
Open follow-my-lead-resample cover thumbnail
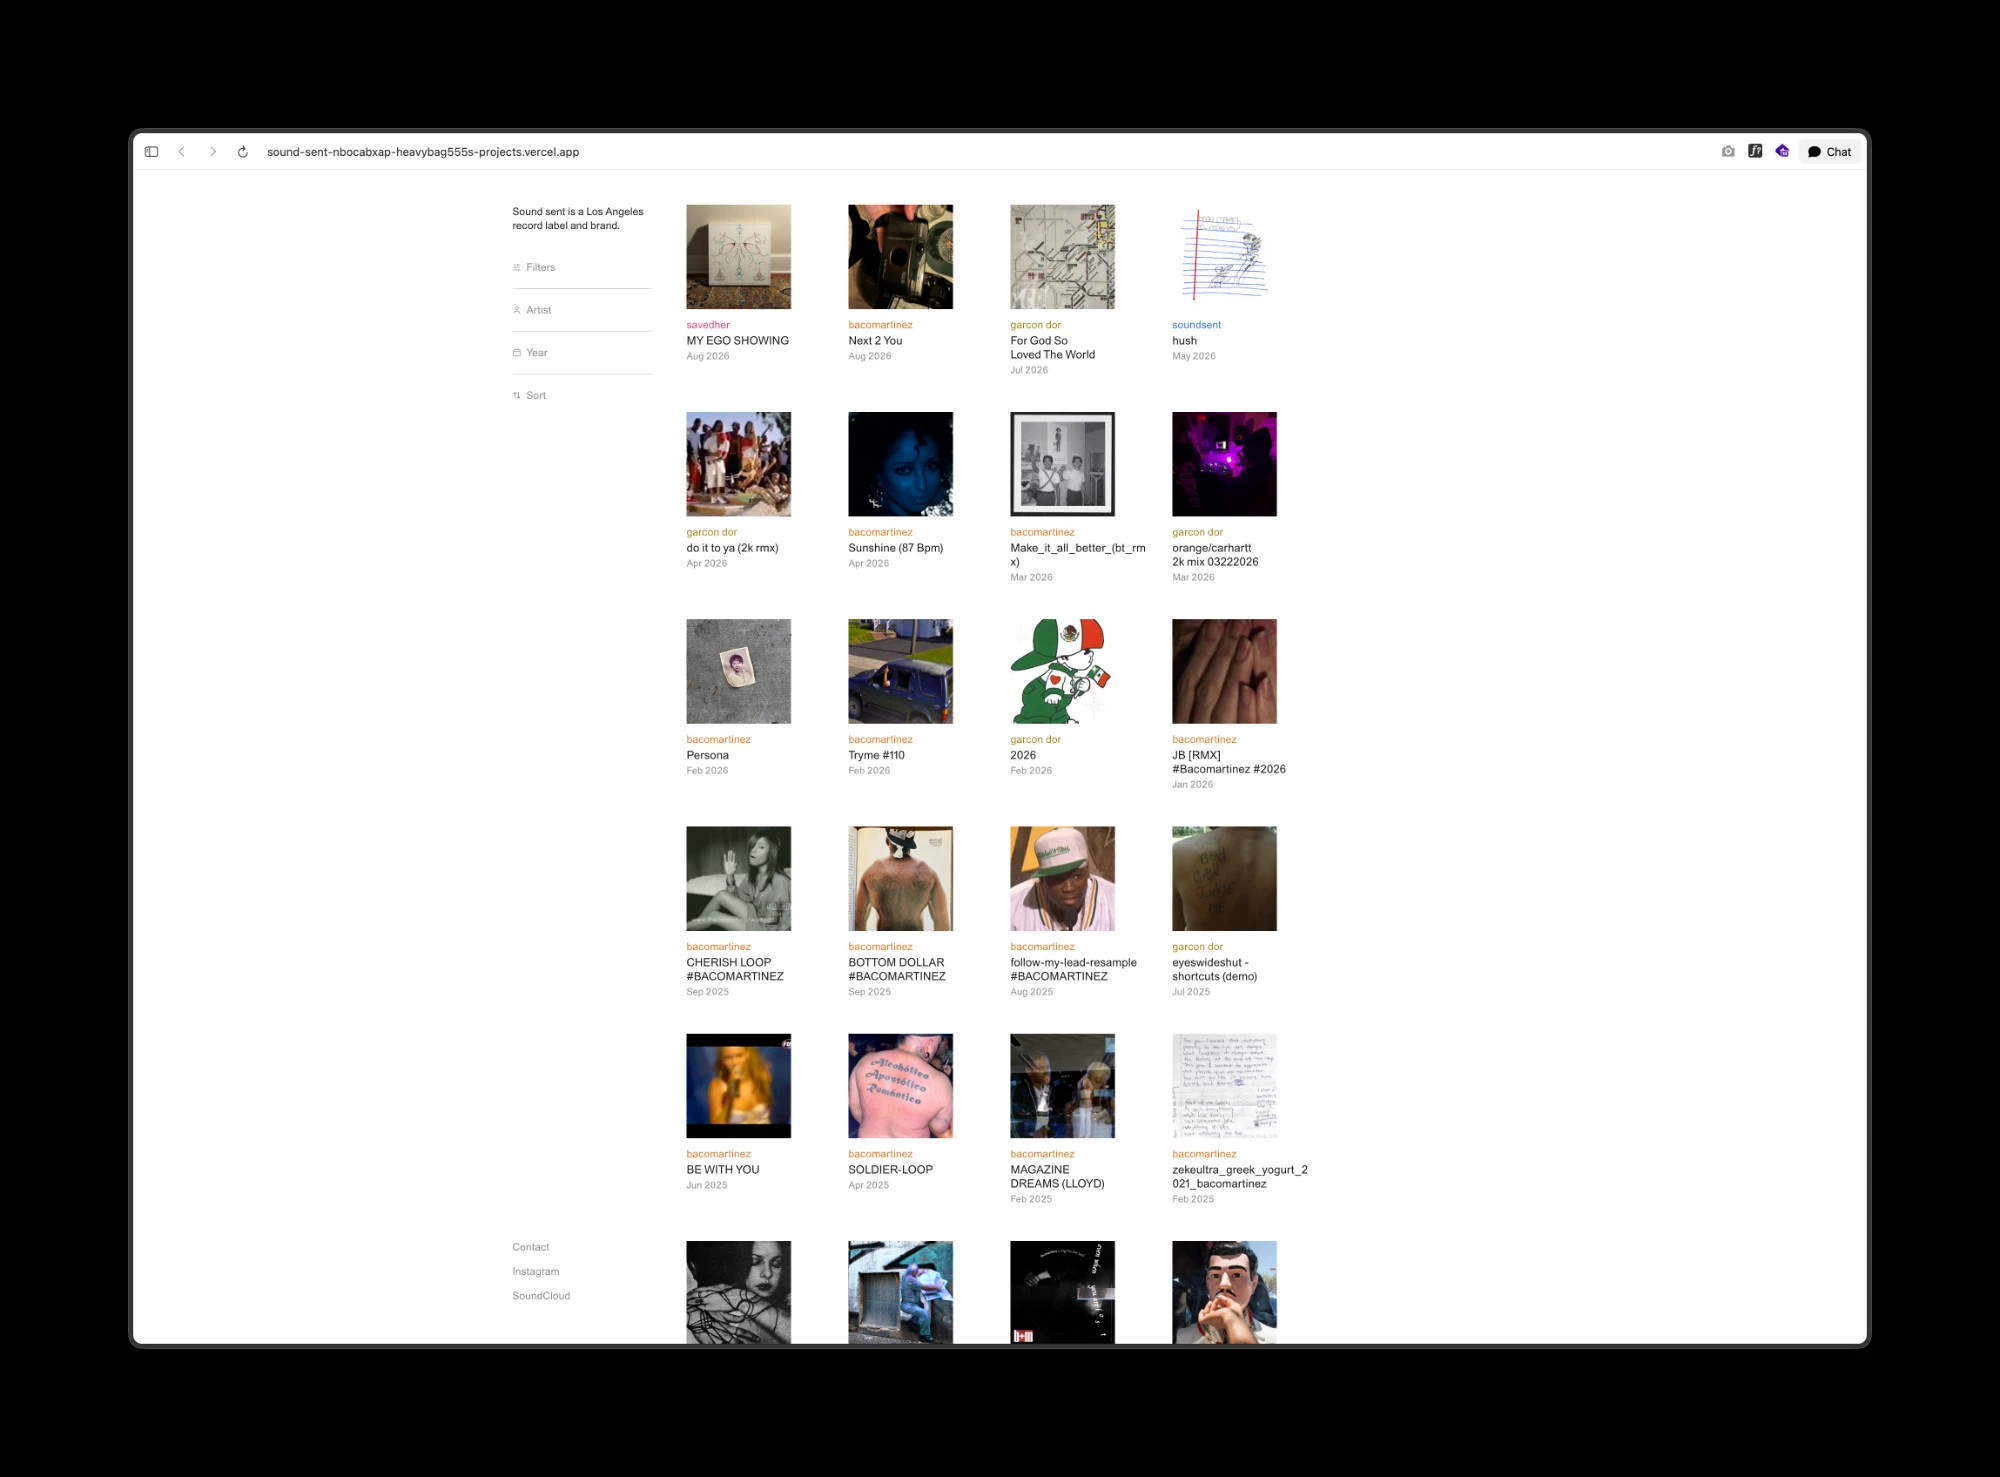[1062, 878]
